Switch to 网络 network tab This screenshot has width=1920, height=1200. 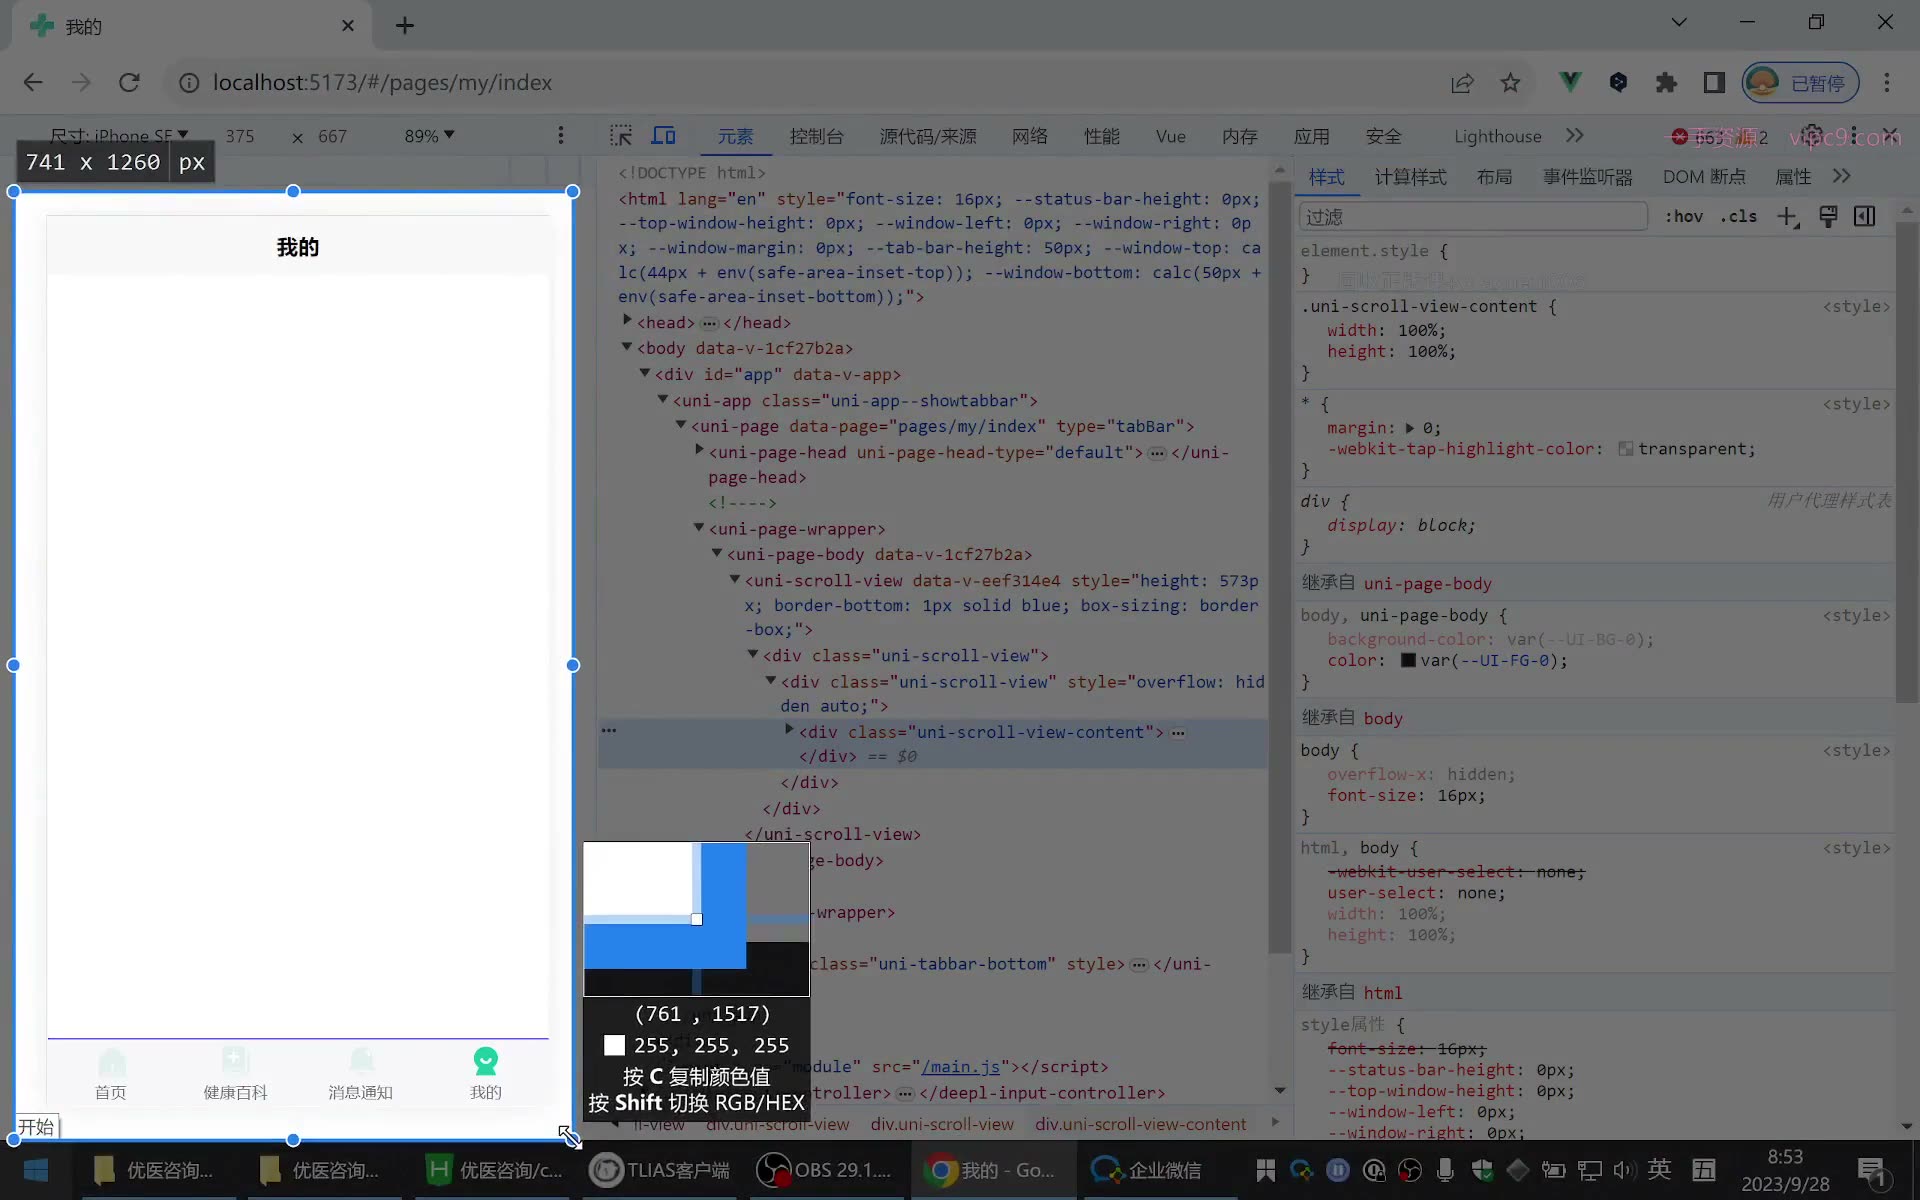[x=1029, y=136]
